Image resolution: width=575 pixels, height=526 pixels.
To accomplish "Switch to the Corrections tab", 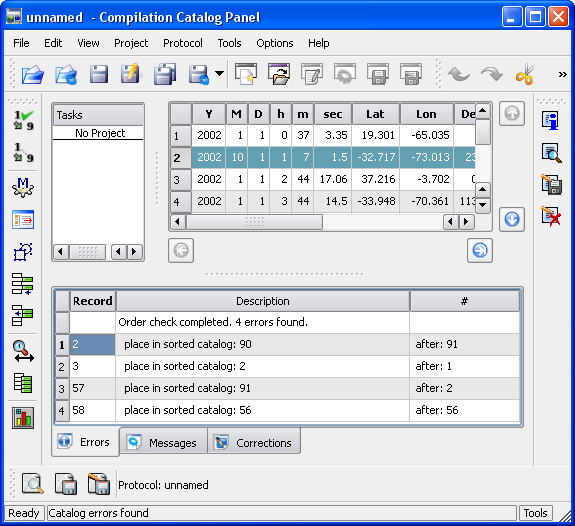I will click(254, 442).
